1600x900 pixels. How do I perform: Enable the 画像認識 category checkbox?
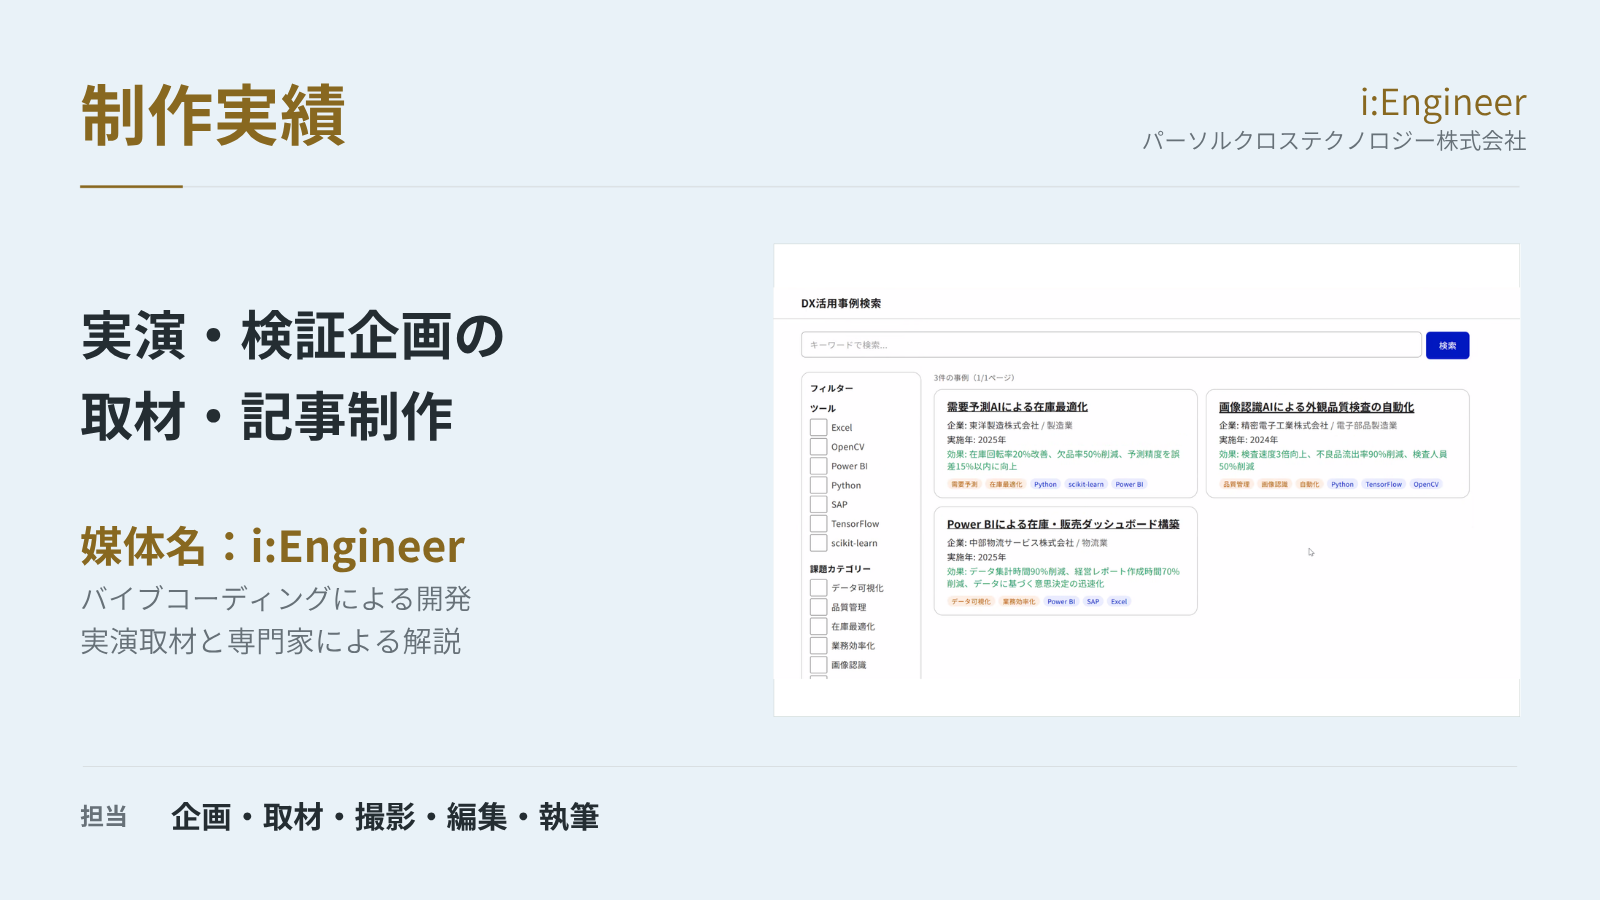(818, 665)
